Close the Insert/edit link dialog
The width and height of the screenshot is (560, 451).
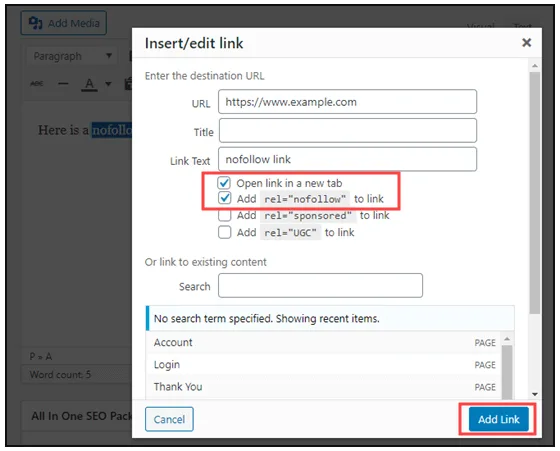tap(526, 43)
